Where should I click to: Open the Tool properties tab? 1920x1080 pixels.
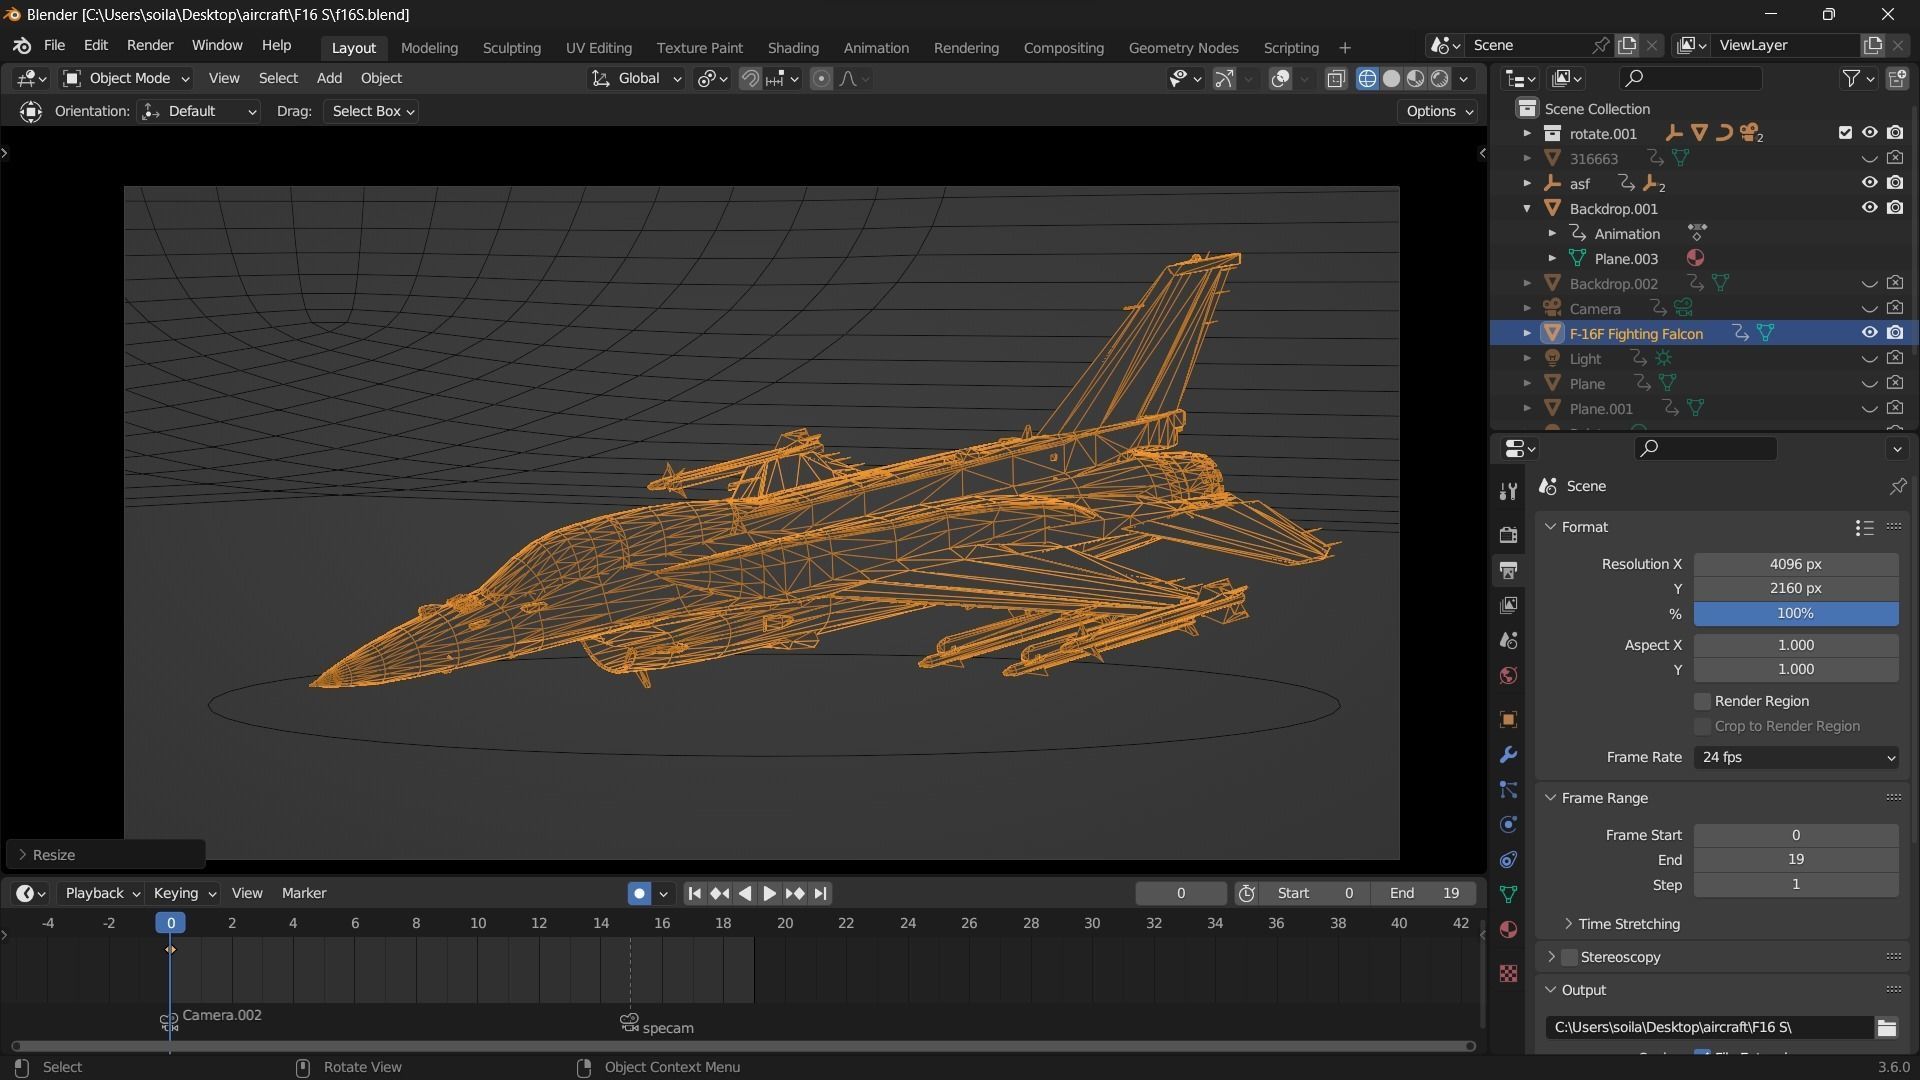tap(1508, 491)
